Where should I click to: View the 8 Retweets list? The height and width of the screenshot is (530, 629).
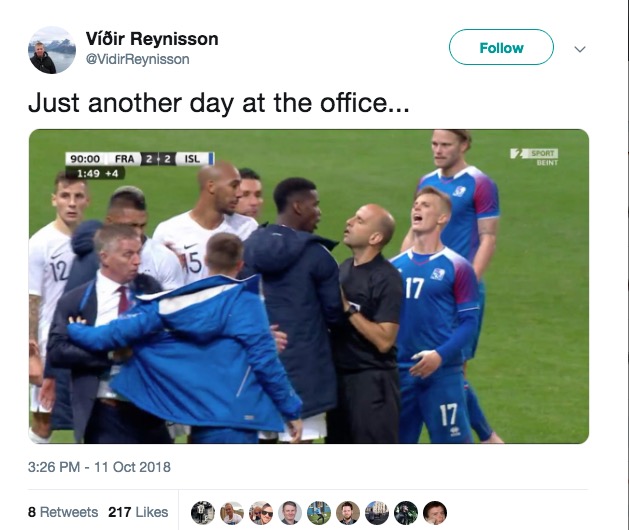pyautogui.click(x=63, y=512)
